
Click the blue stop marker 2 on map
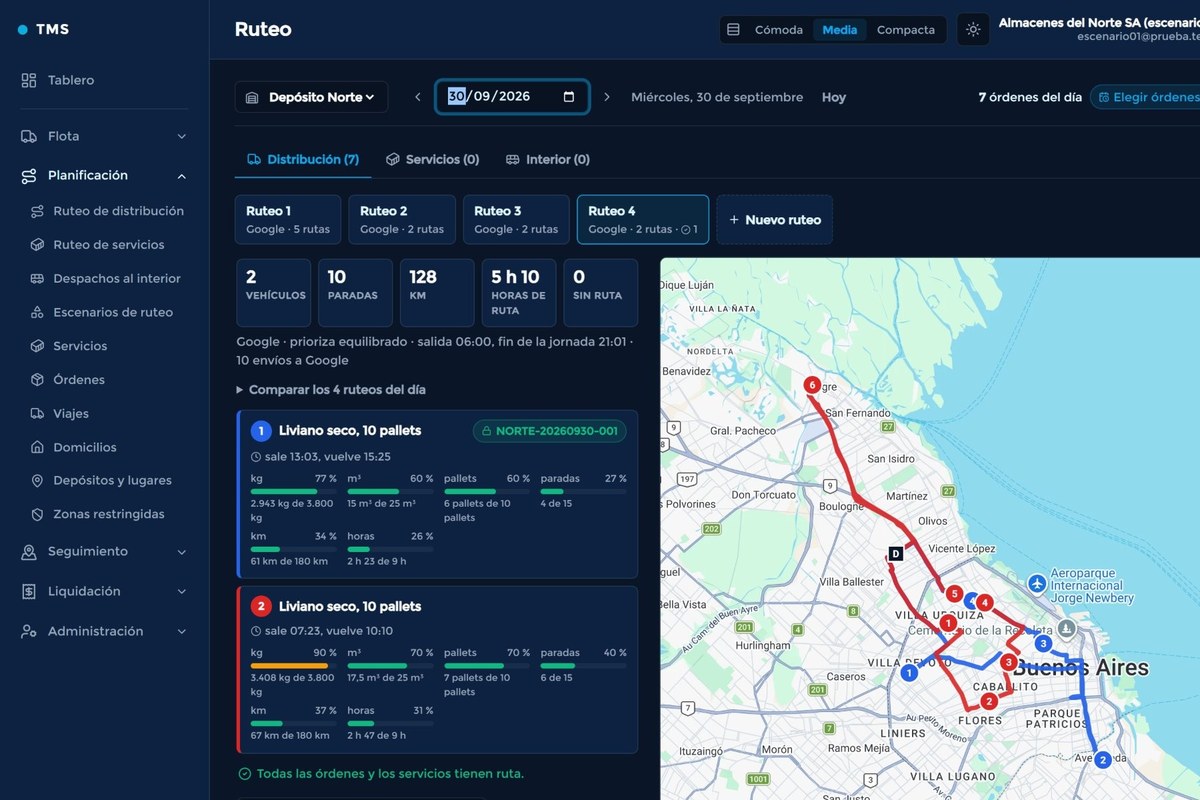coord(1103,760)
